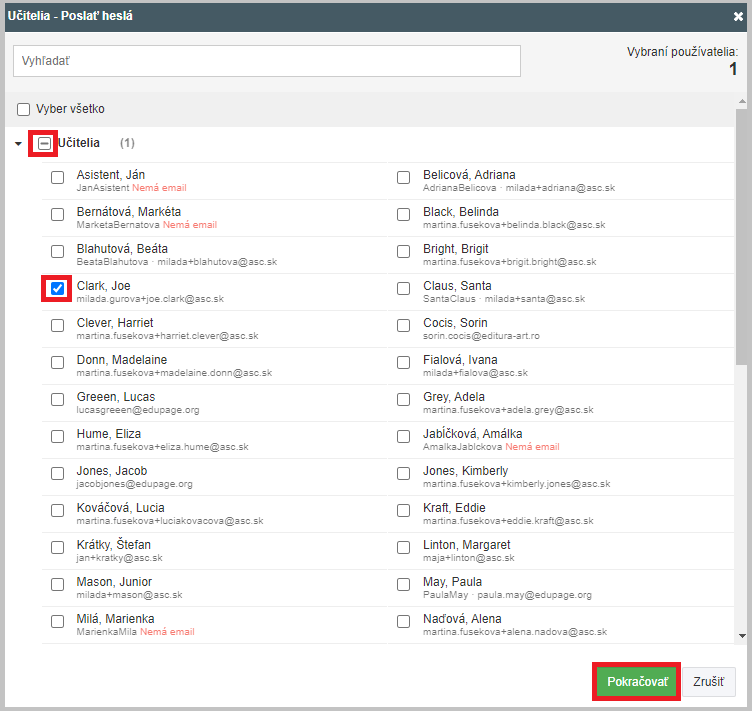Screen dimensions: 752x711
Task: Tick Kraft, Eddie checkbox
Action: 404,510
